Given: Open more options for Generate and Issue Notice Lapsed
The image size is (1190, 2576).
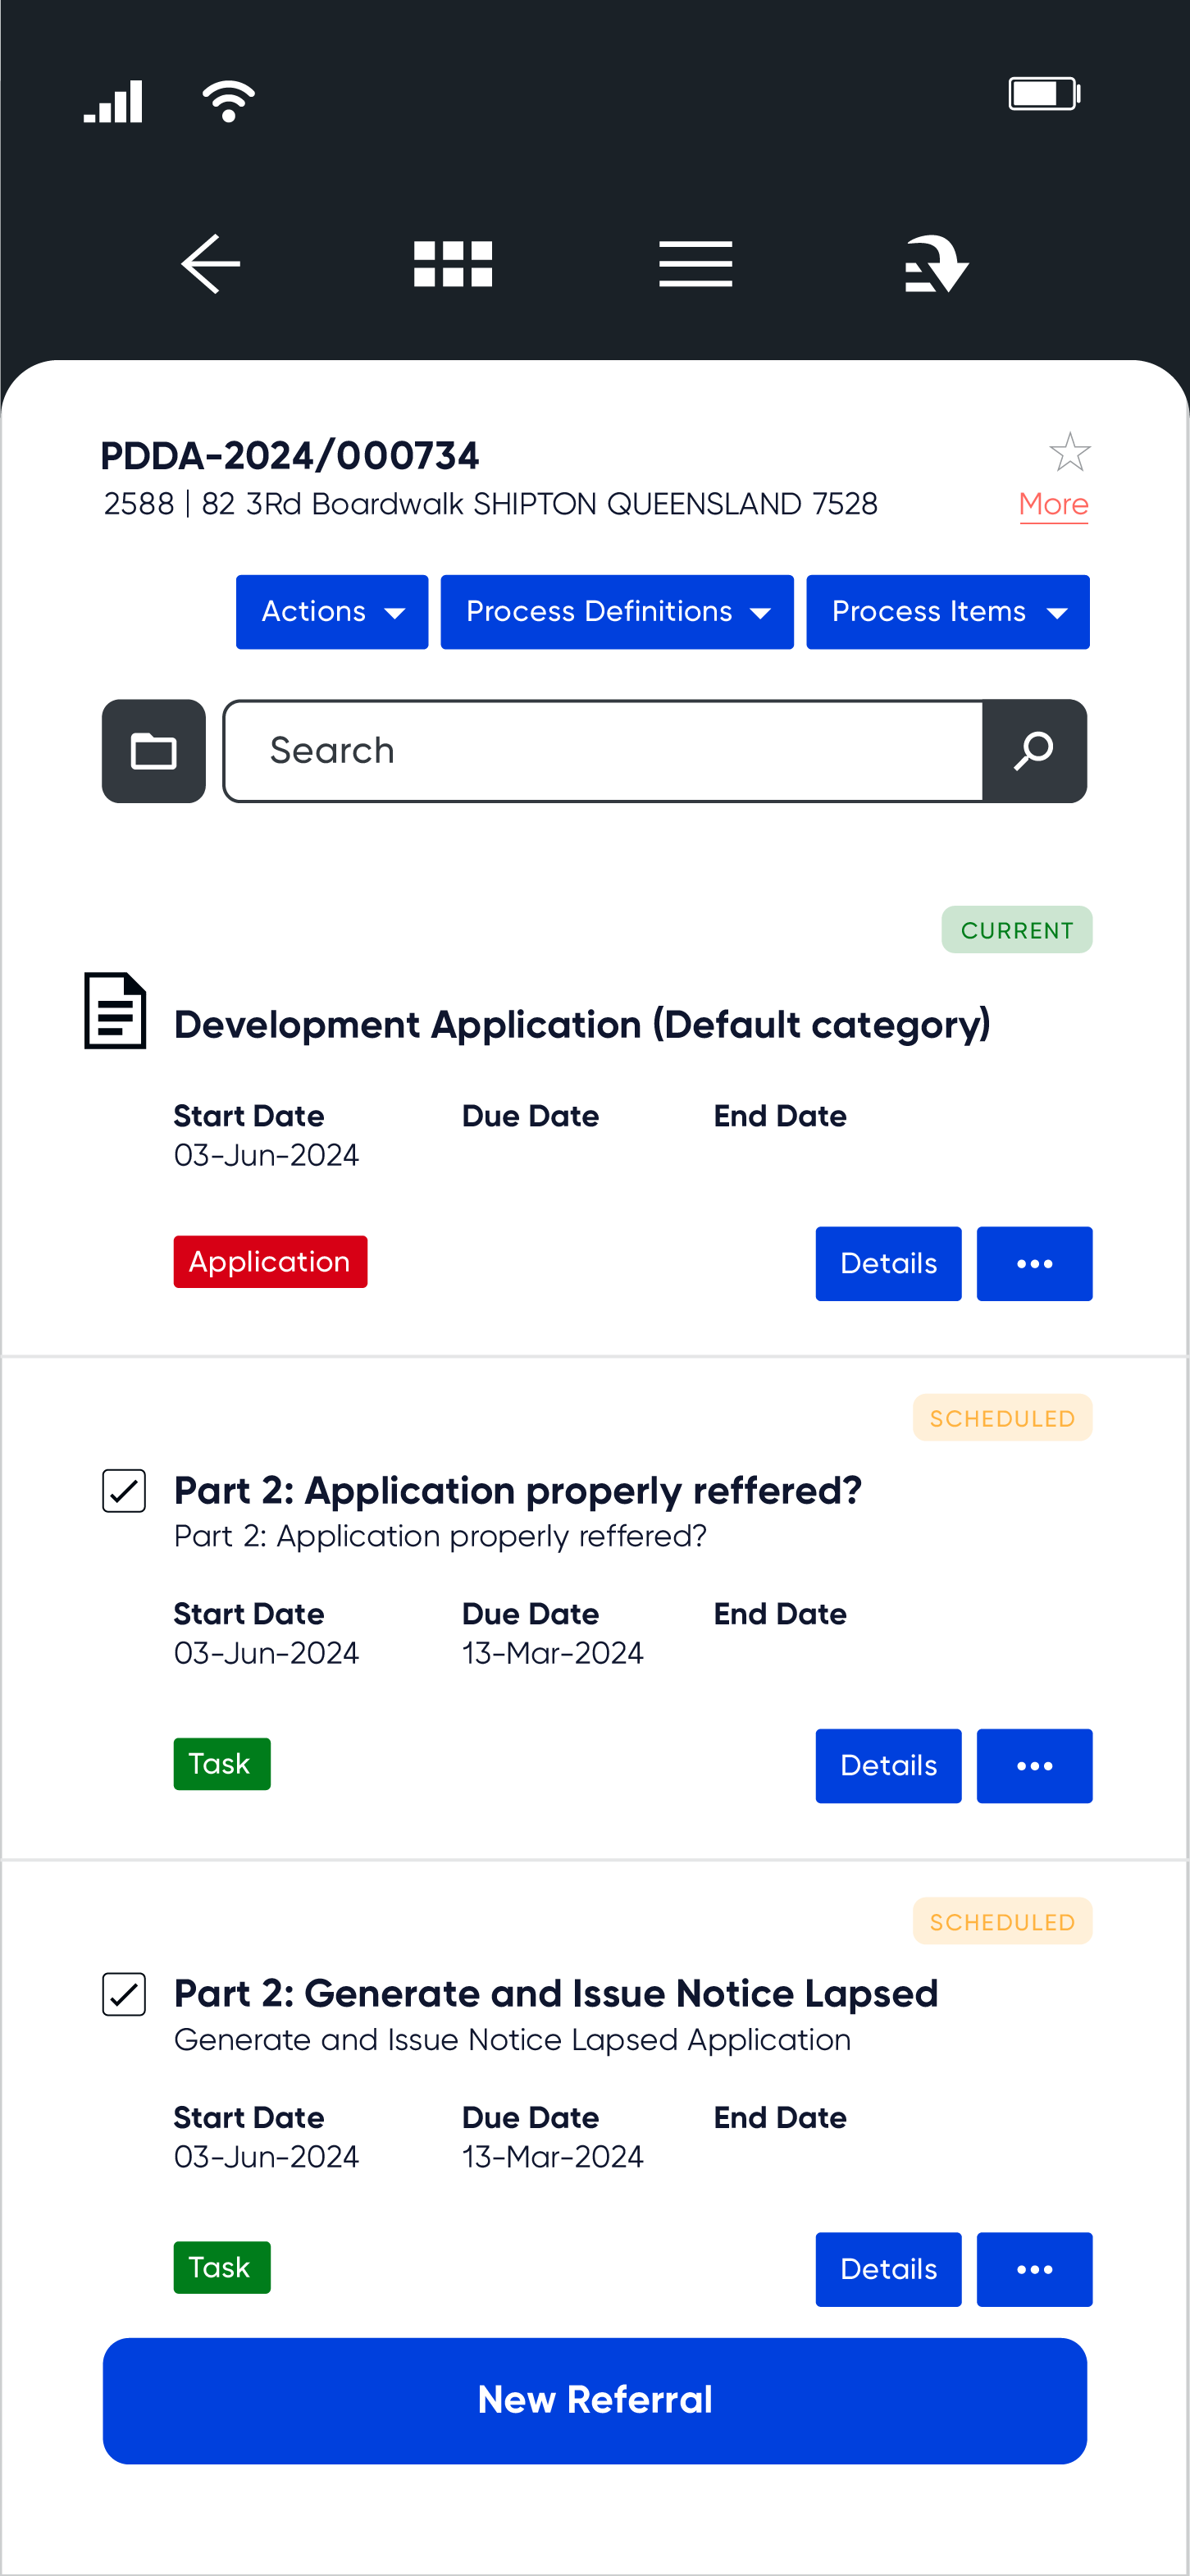Looking at the screenshot, I should coord(1034,2269).
